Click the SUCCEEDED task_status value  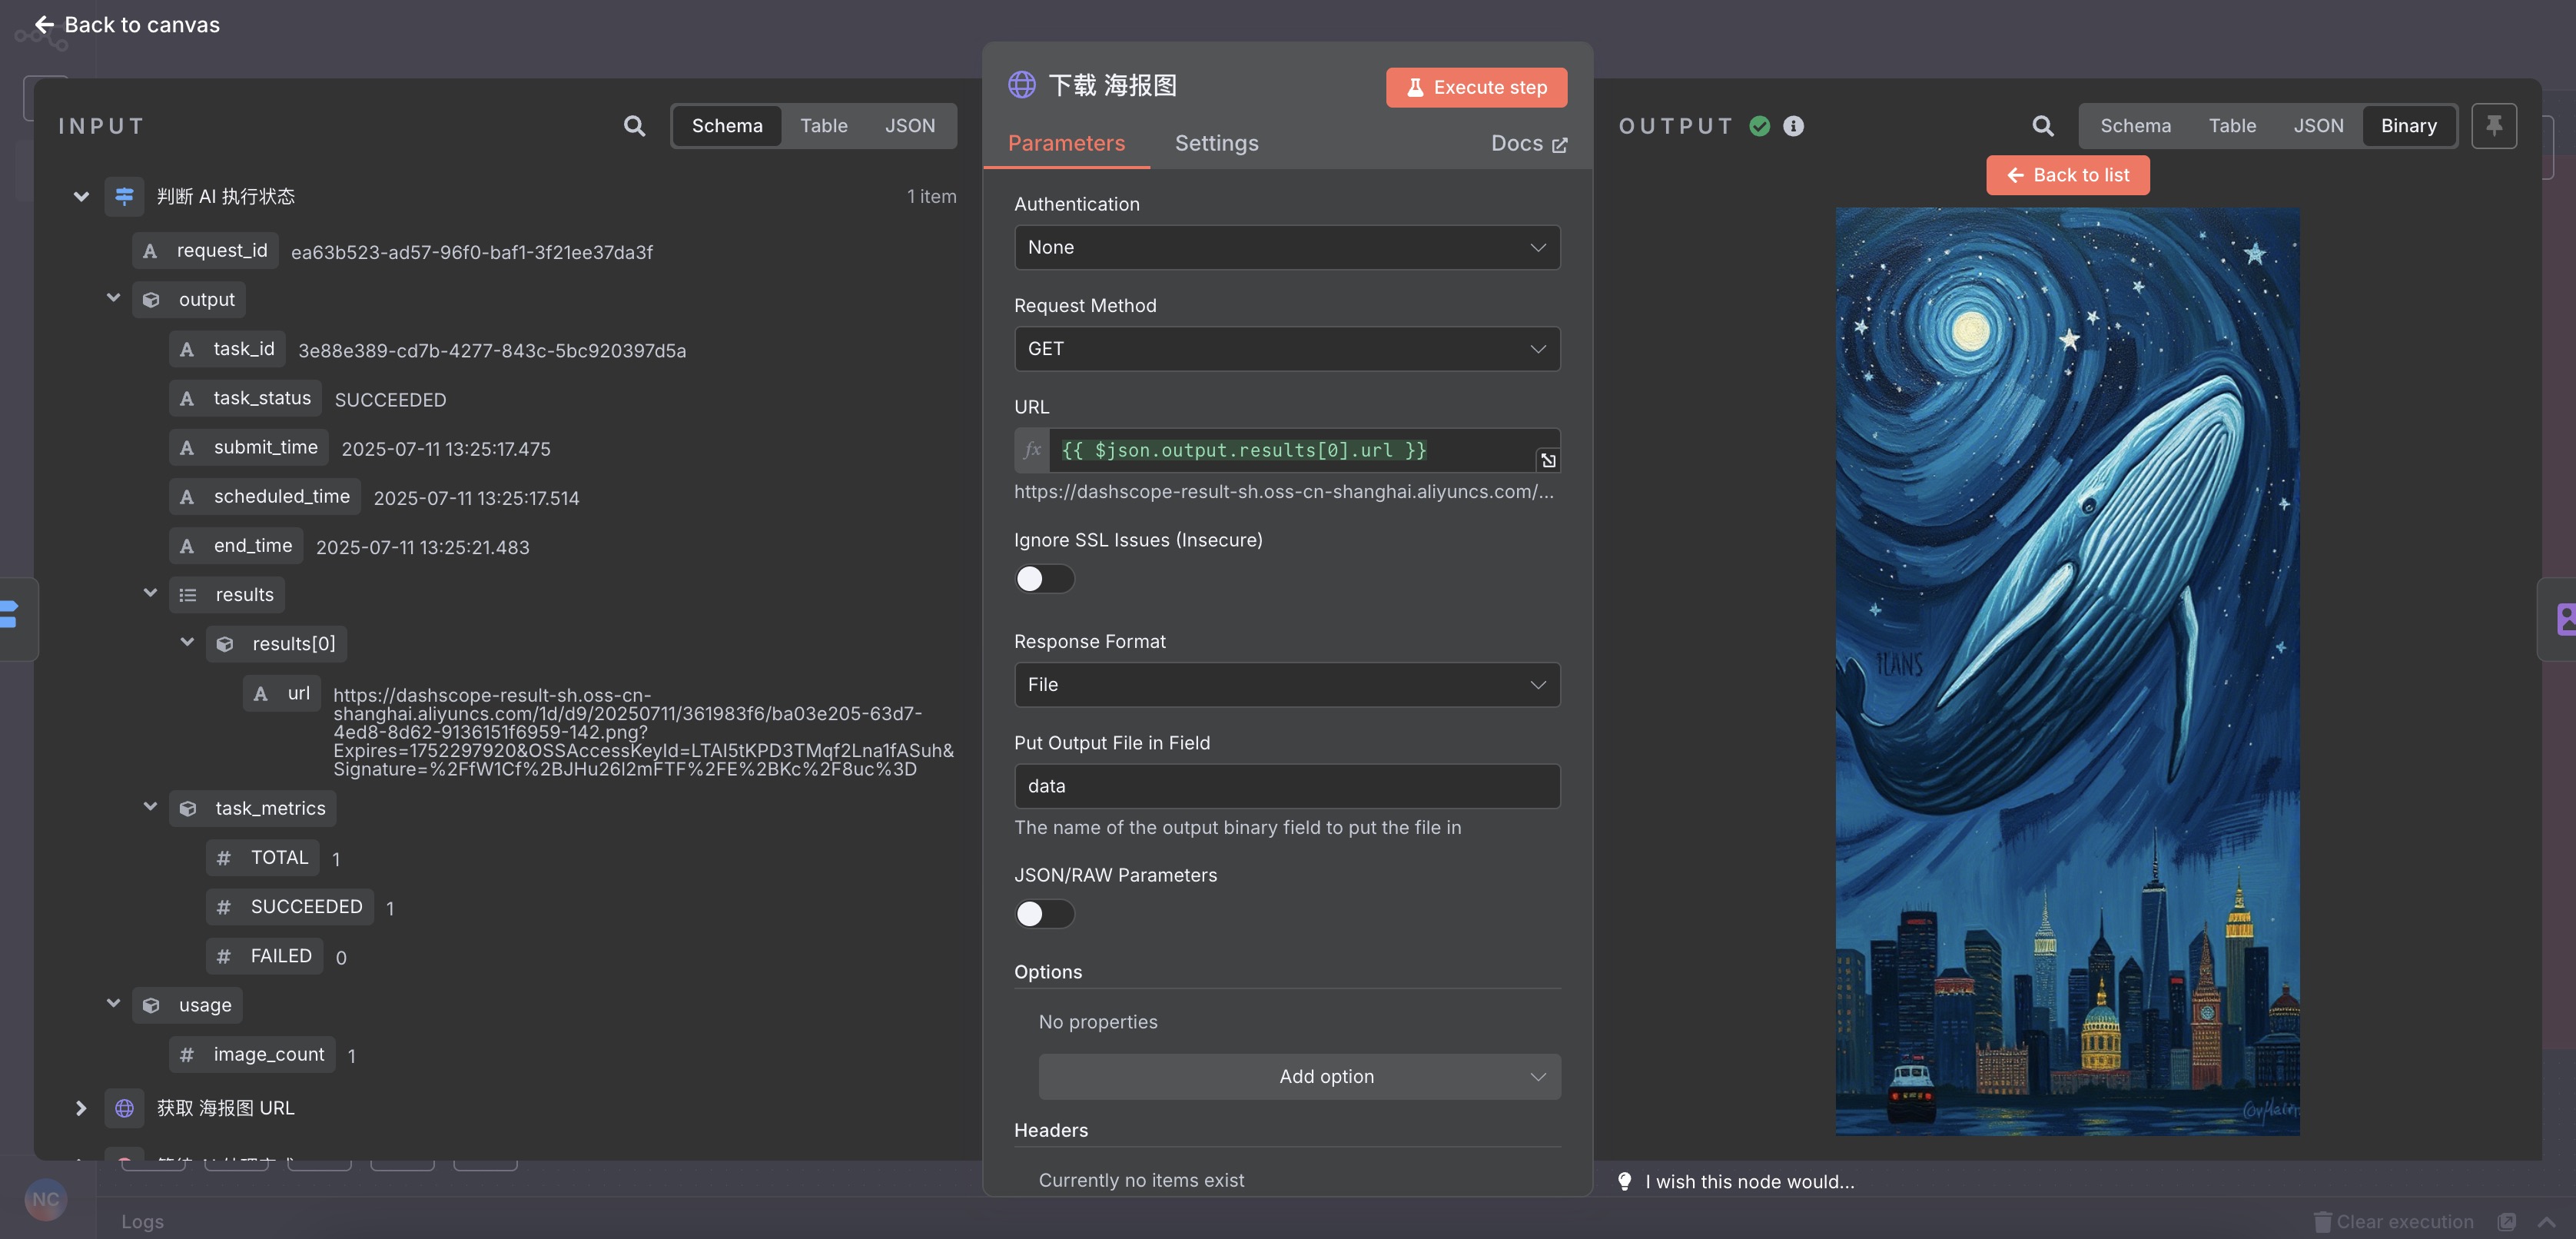[x=390, y=400]
